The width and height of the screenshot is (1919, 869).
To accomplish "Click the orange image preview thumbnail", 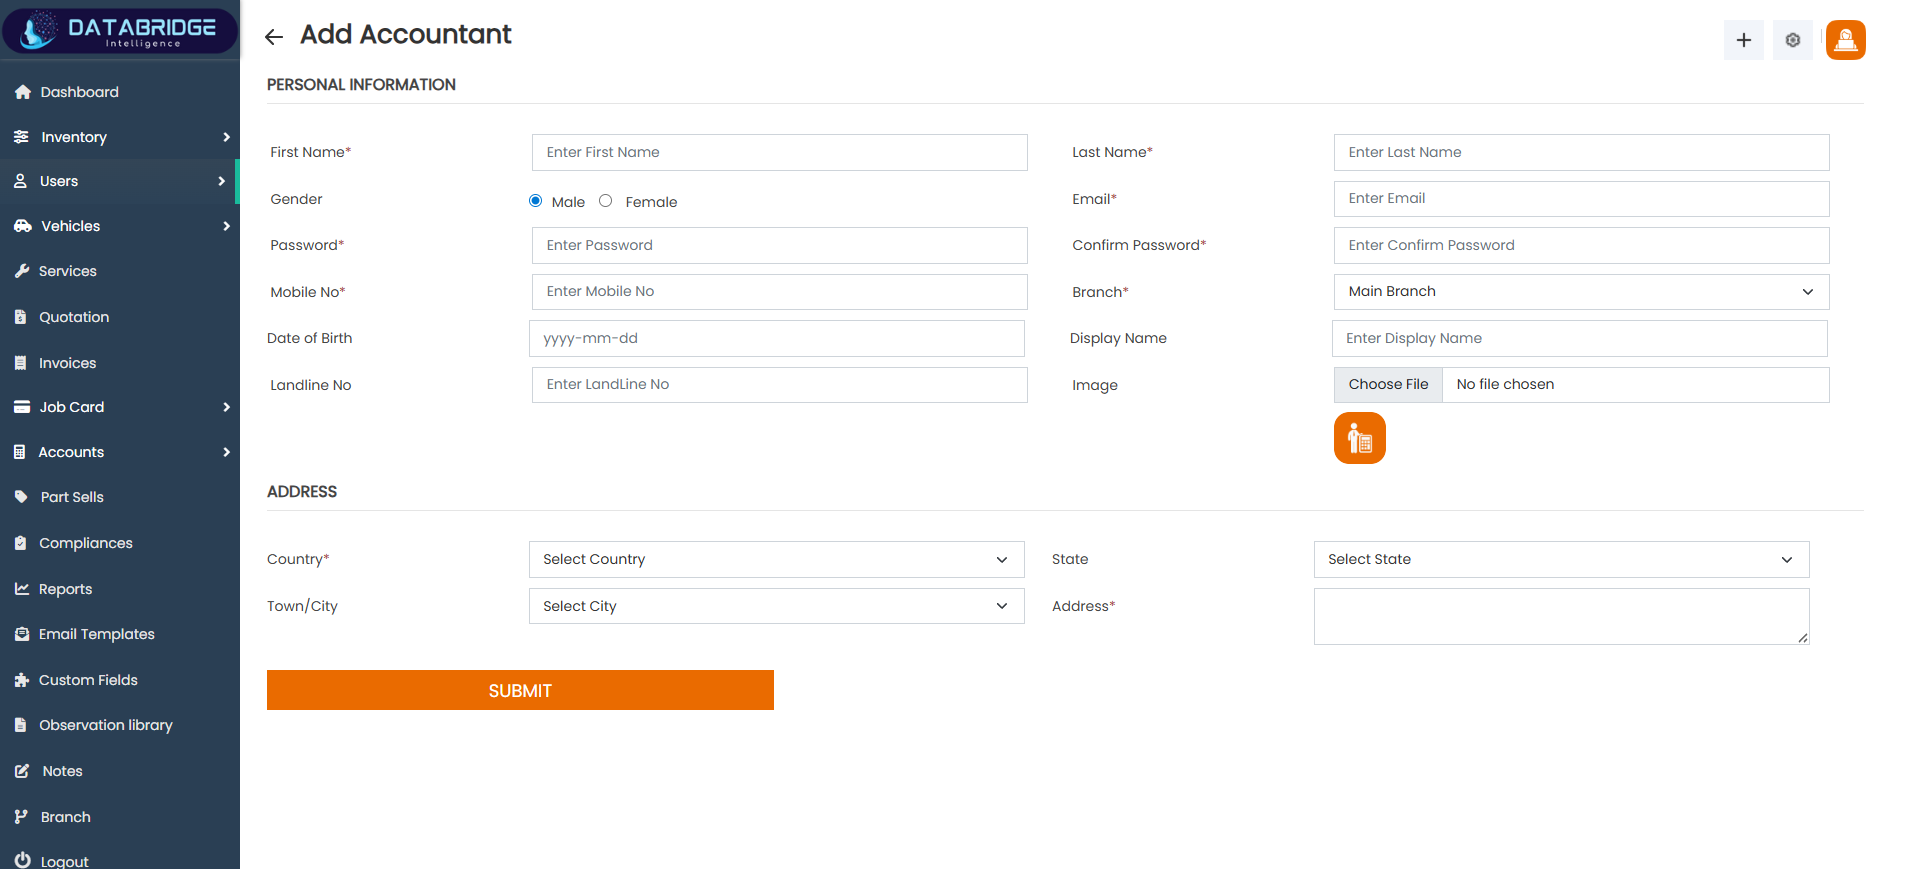I will [x=1359, y=438].
